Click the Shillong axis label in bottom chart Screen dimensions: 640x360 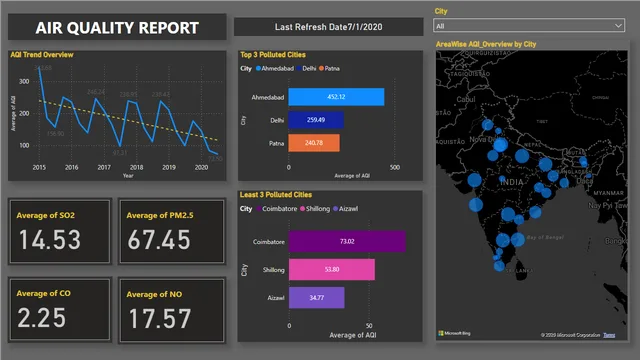click(x=273, y=270)
